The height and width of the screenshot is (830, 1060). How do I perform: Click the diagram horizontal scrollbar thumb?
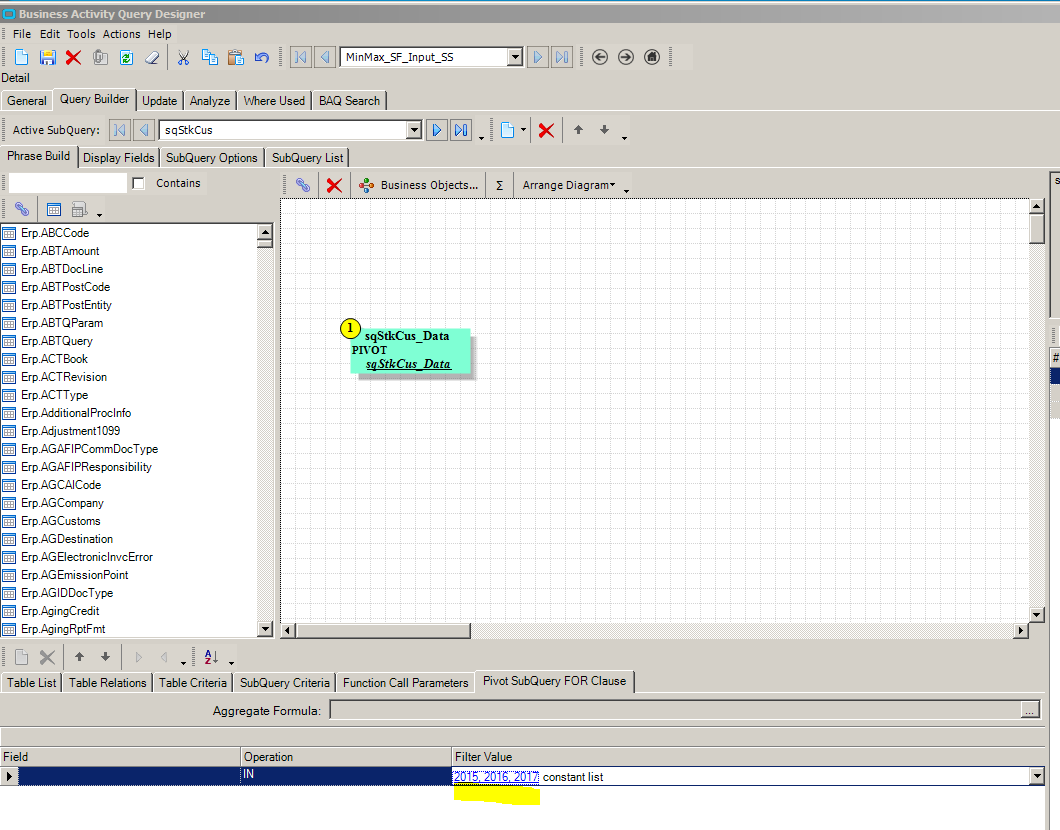click(383, 631)
